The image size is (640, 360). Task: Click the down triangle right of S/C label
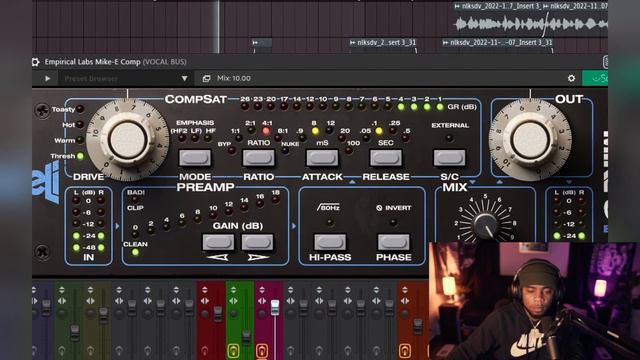tap(473, 182)
